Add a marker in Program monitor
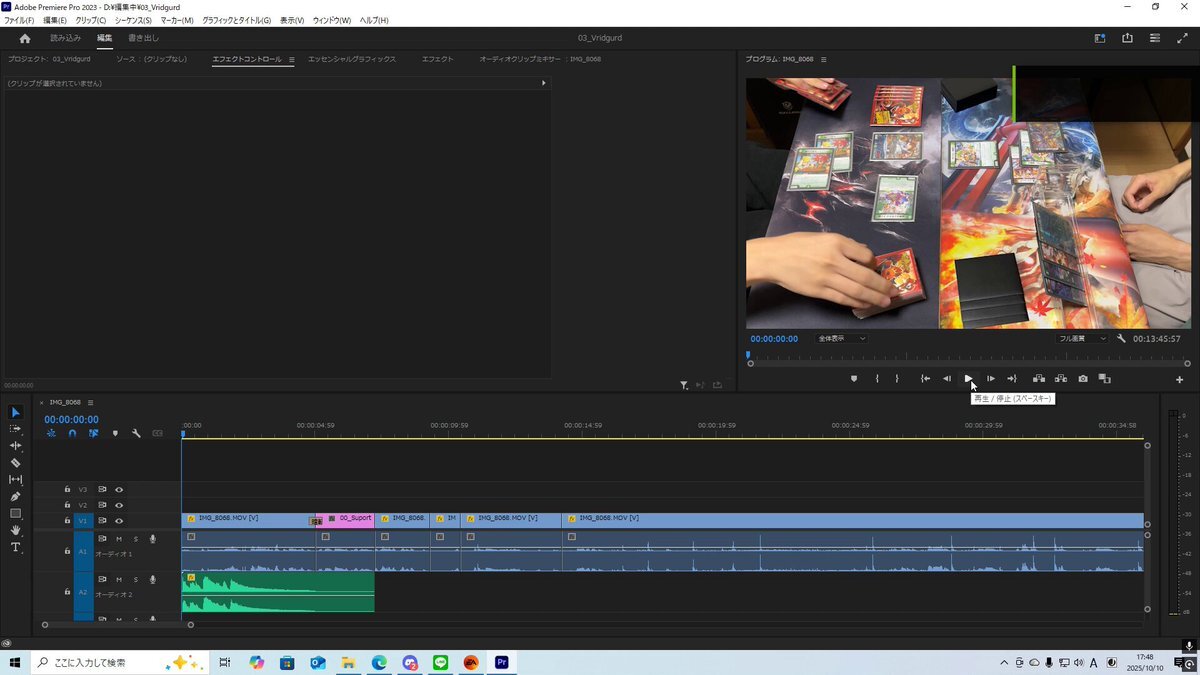Screen dimensions: 1200x675 [x=854, y=379]
